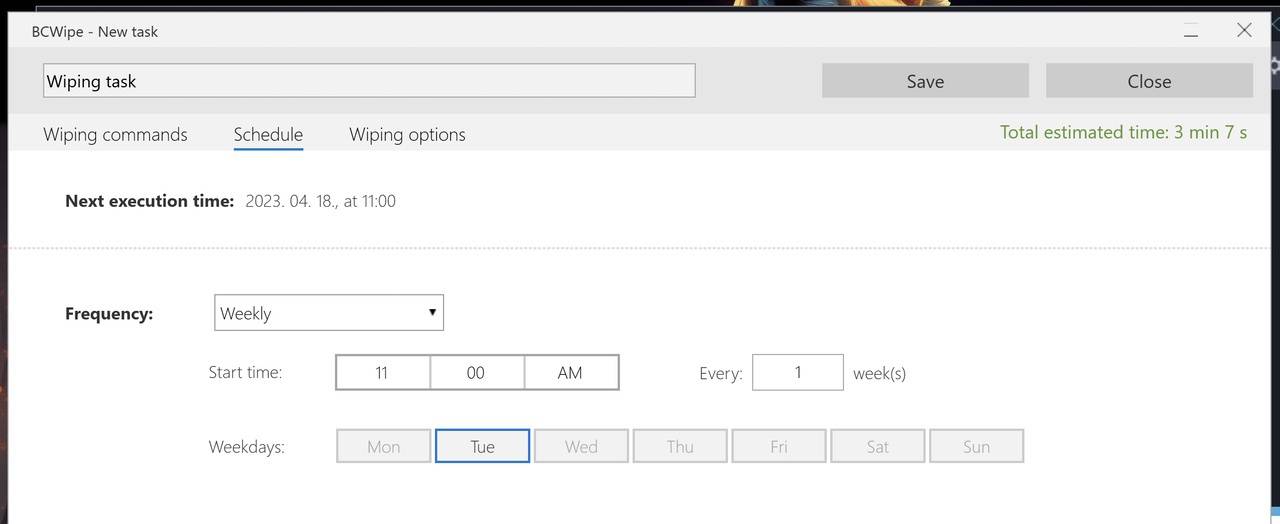Select the Schedule tab
The image size is (1280, 524).
(268, 134)
